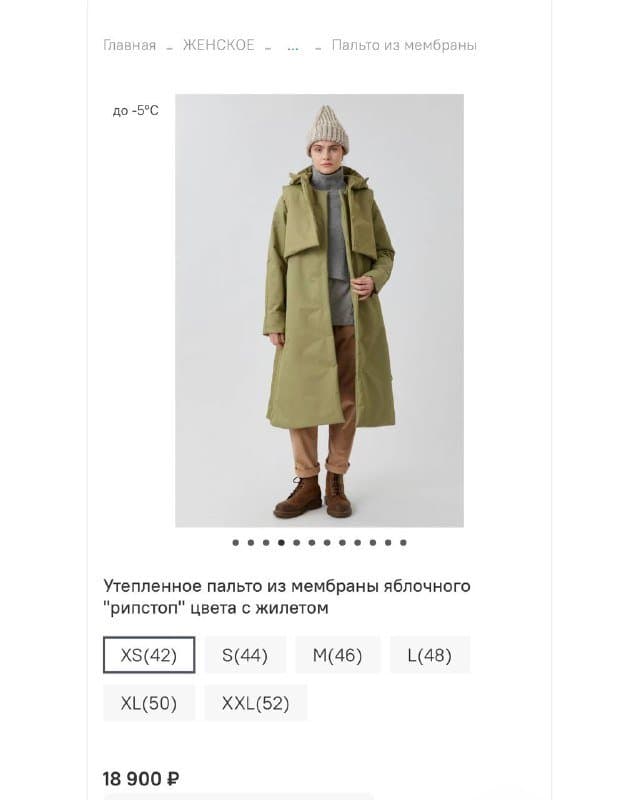Screen dimensions: 639x800
Task: Choose size XL(50)
Action: pos(149,703)
